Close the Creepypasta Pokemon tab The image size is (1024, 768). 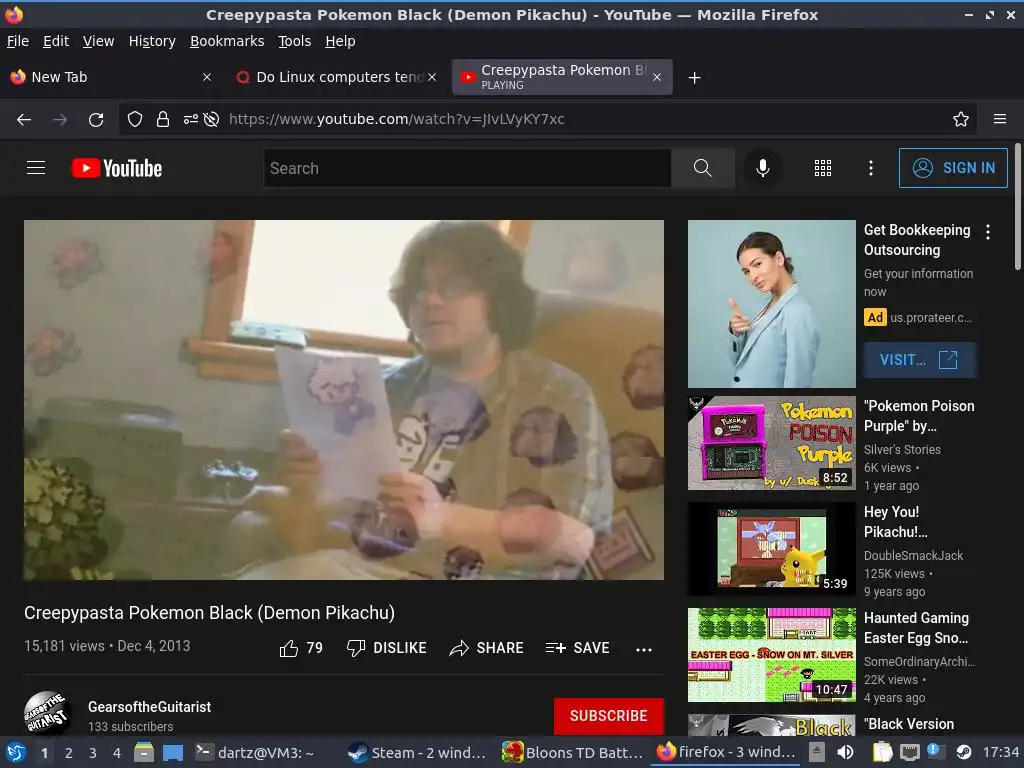657,77
